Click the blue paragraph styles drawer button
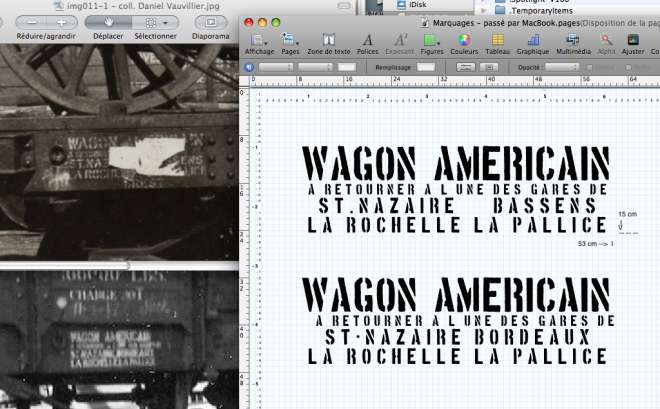660x409 pixels. click(x=249, y=67)
